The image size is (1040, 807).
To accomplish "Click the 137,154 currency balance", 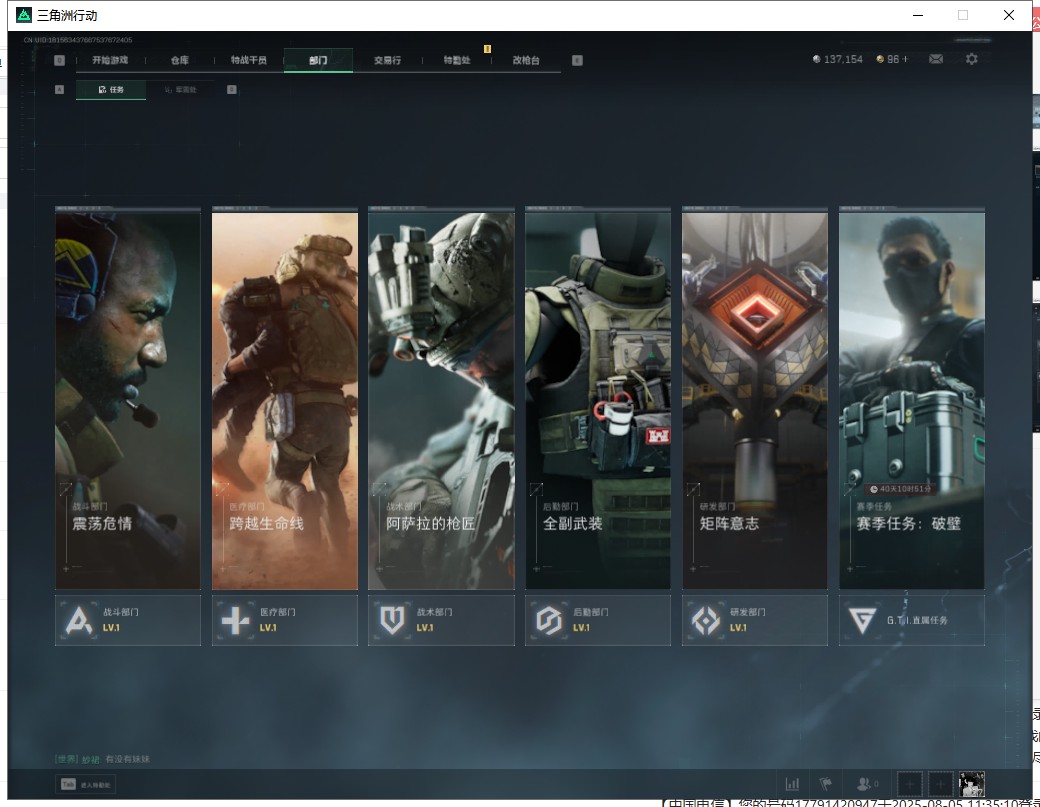I will pos(838,59).
